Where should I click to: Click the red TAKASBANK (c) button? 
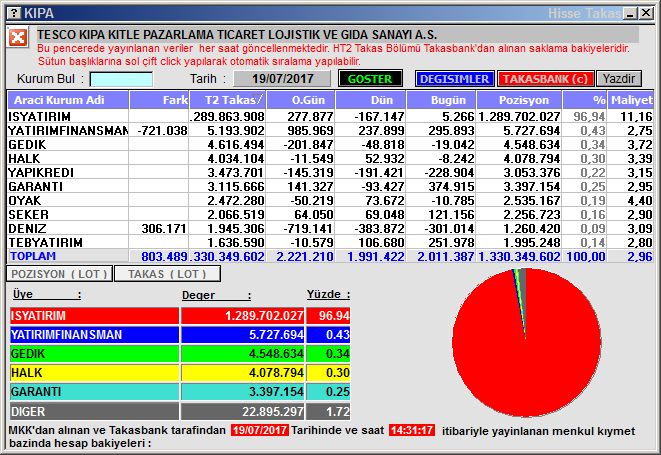[x=545, y=78]
